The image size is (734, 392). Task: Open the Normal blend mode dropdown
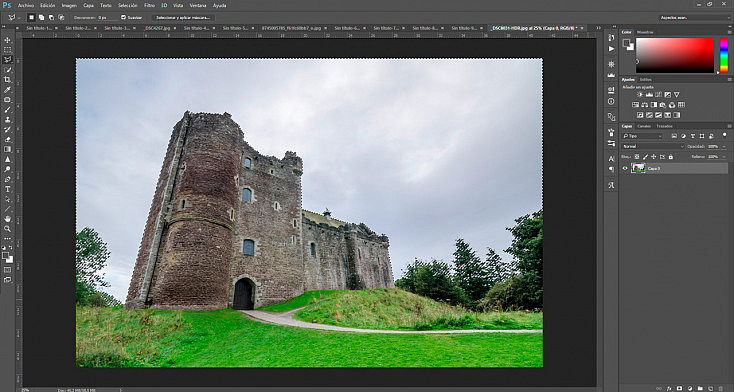653,147
